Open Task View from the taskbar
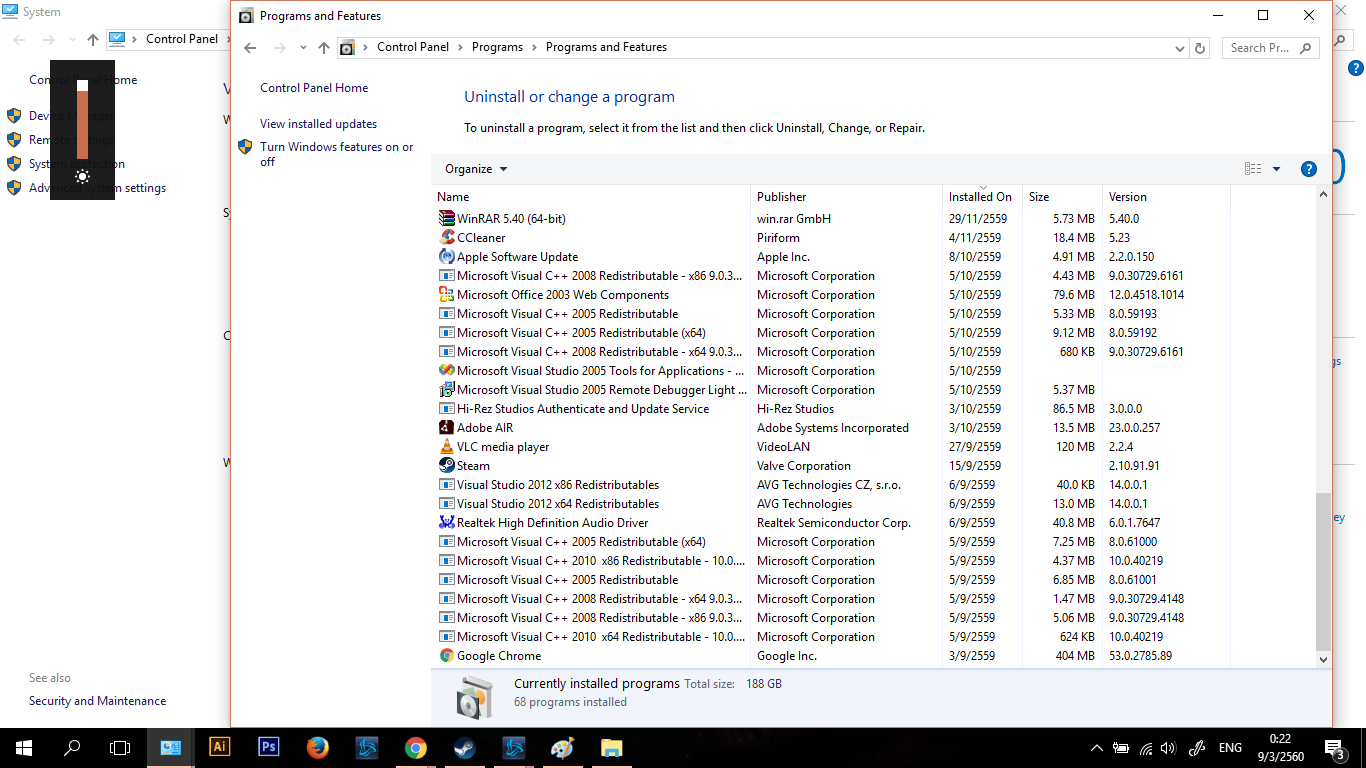 point(120,747)
